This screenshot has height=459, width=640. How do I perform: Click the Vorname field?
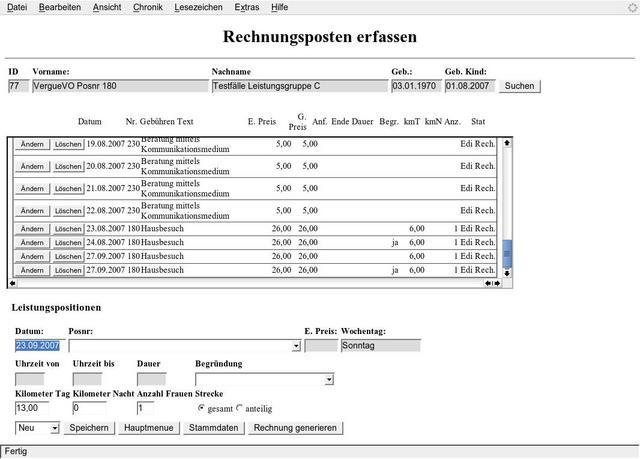tap(120, 86)
